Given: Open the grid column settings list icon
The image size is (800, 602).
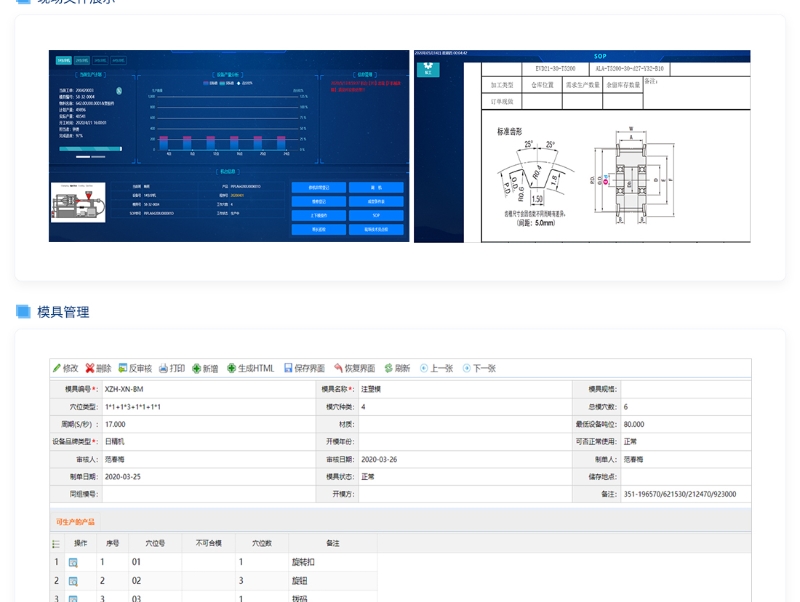Looking at the screenshot, I should [56, 544].
